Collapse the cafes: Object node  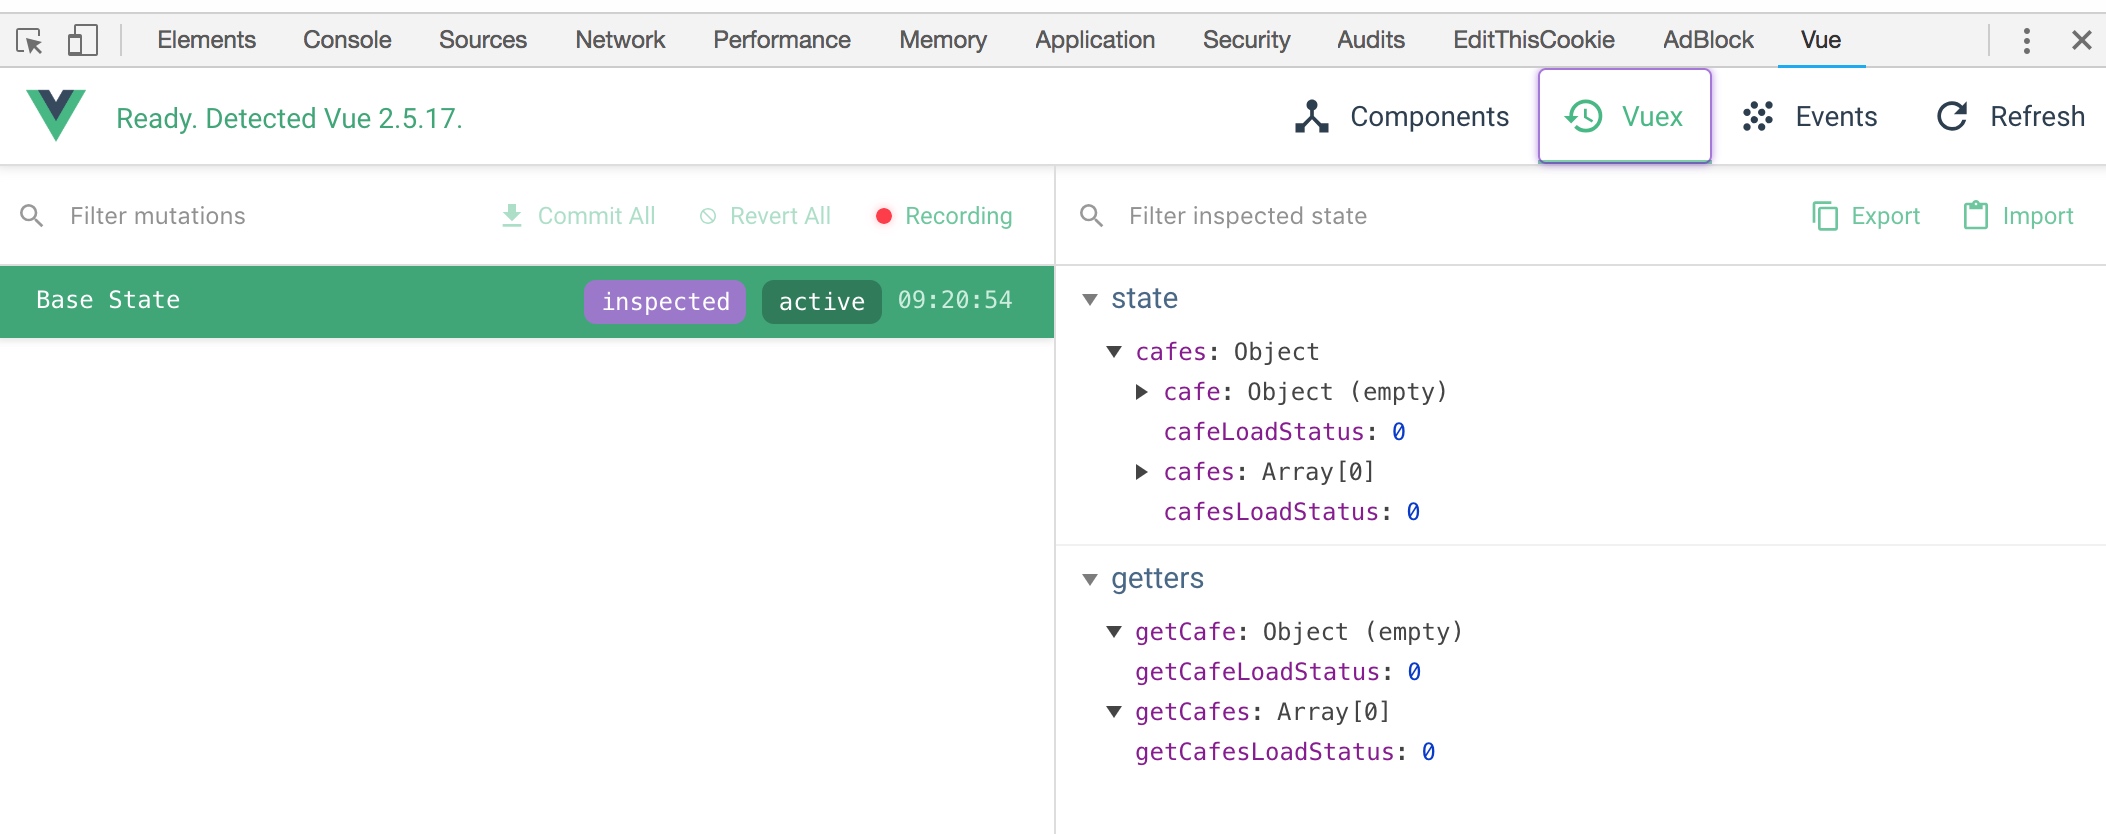click(x=1114, y=351)
